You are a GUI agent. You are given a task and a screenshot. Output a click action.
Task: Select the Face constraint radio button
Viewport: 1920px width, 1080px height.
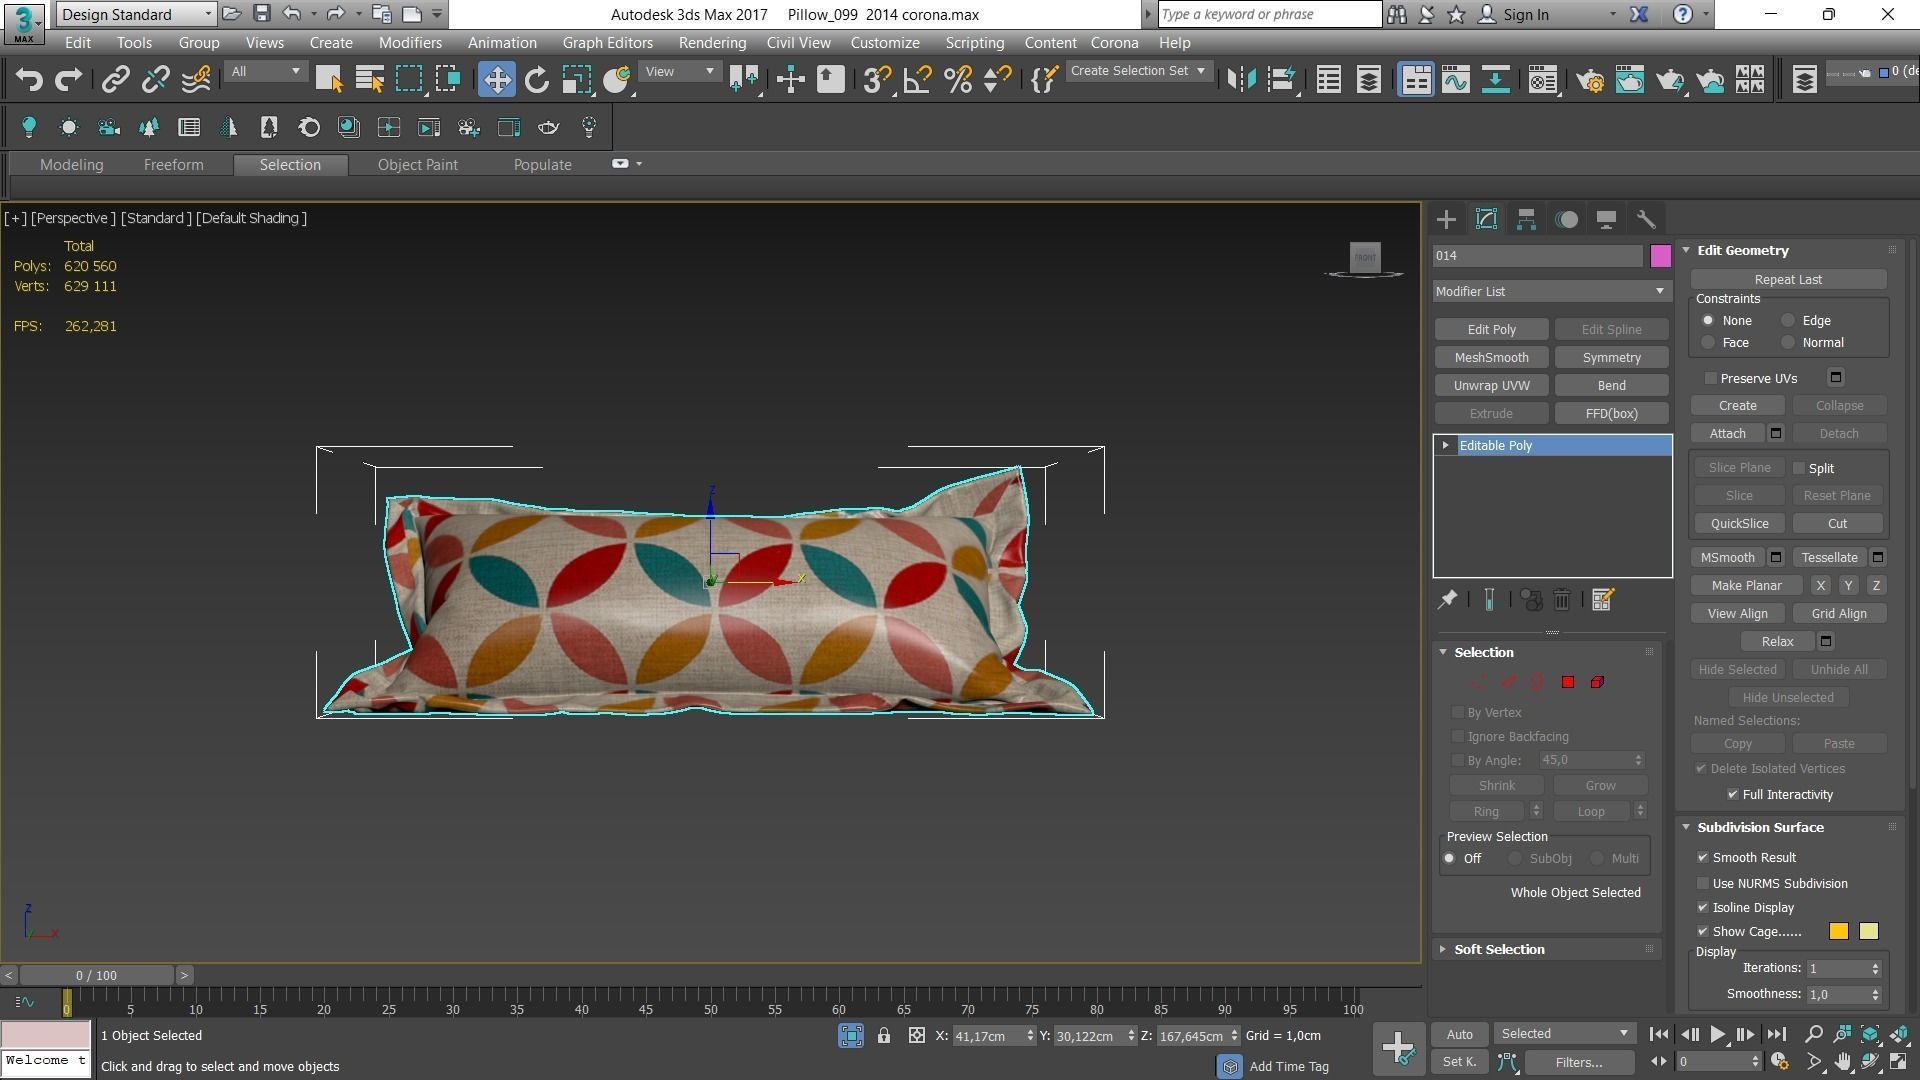click(1708, 343)
